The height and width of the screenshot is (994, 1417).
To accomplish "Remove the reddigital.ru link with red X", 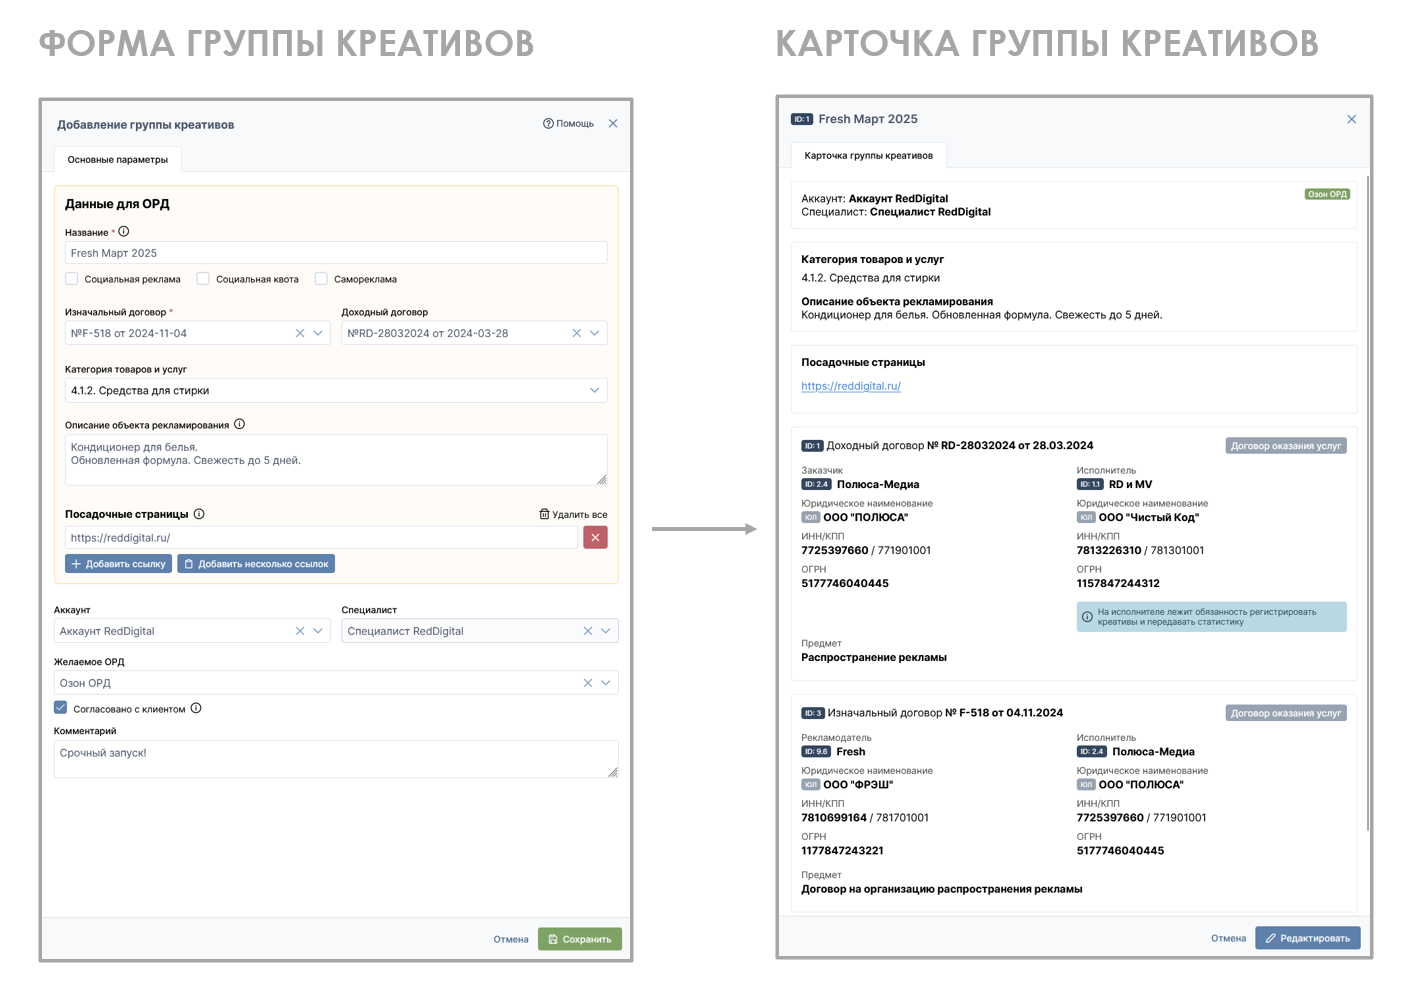I will 595,538.
